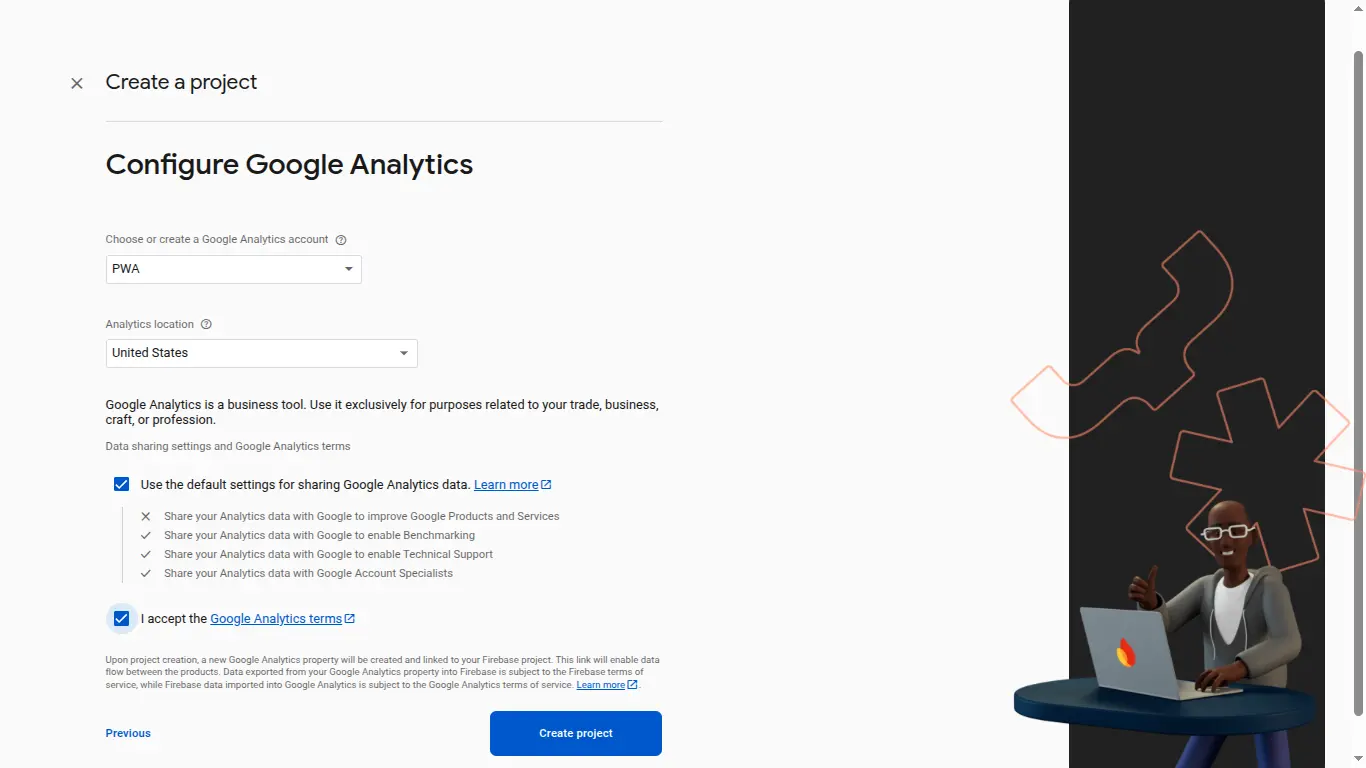
Task: Dismiss Create a project with the X icon
Action: click(77, 83)
